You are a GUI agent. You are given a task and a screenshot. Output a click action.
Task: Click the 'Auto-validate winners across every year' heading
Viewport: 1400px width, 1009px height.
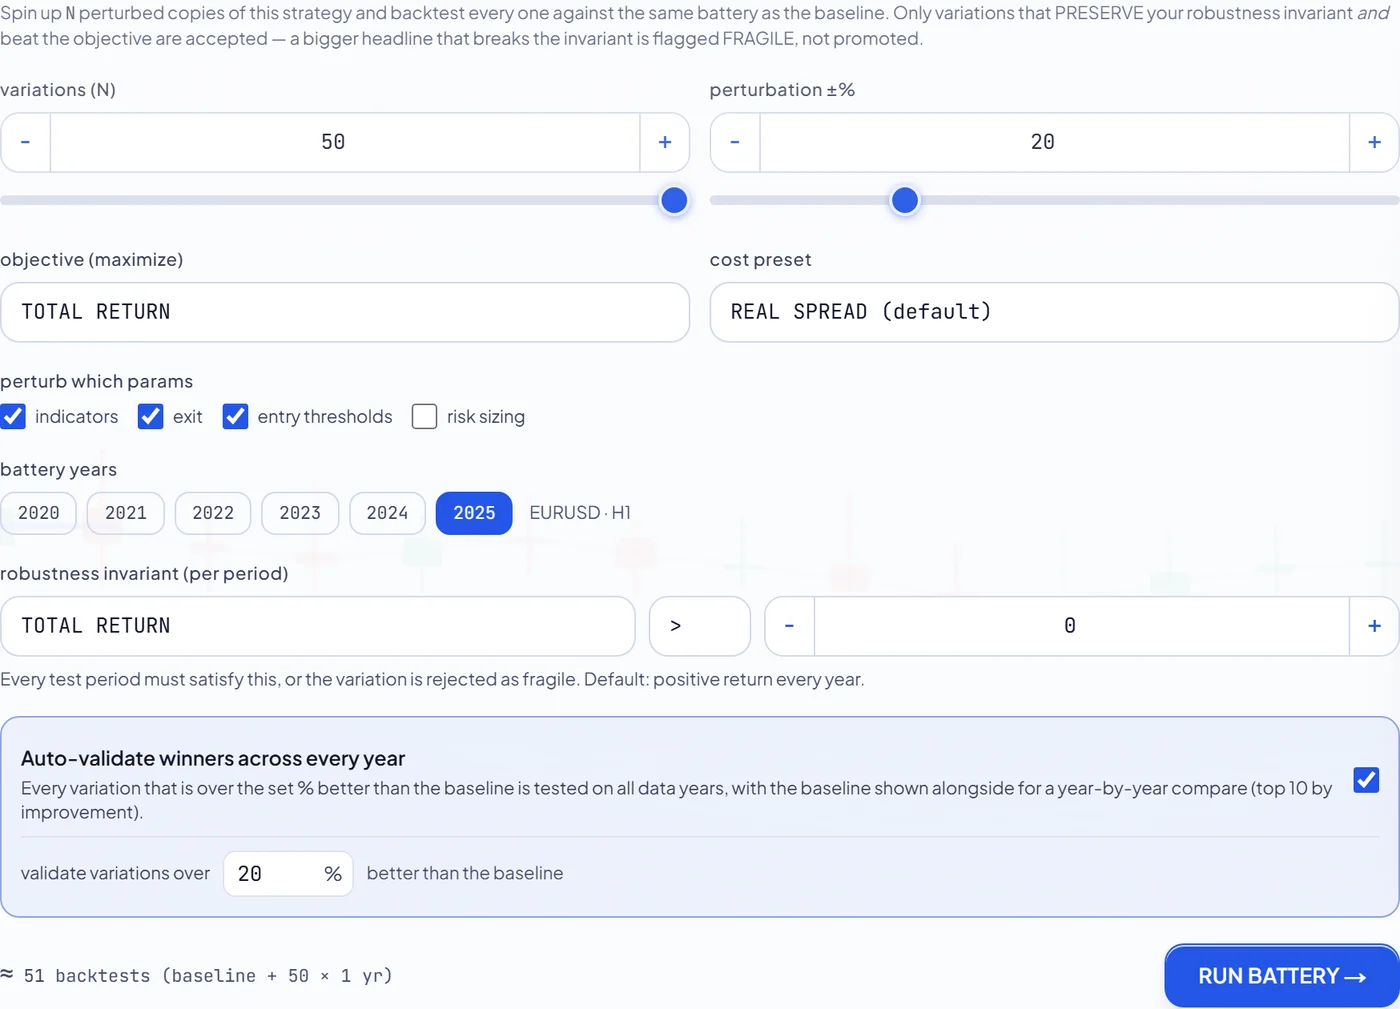[213, 758]
